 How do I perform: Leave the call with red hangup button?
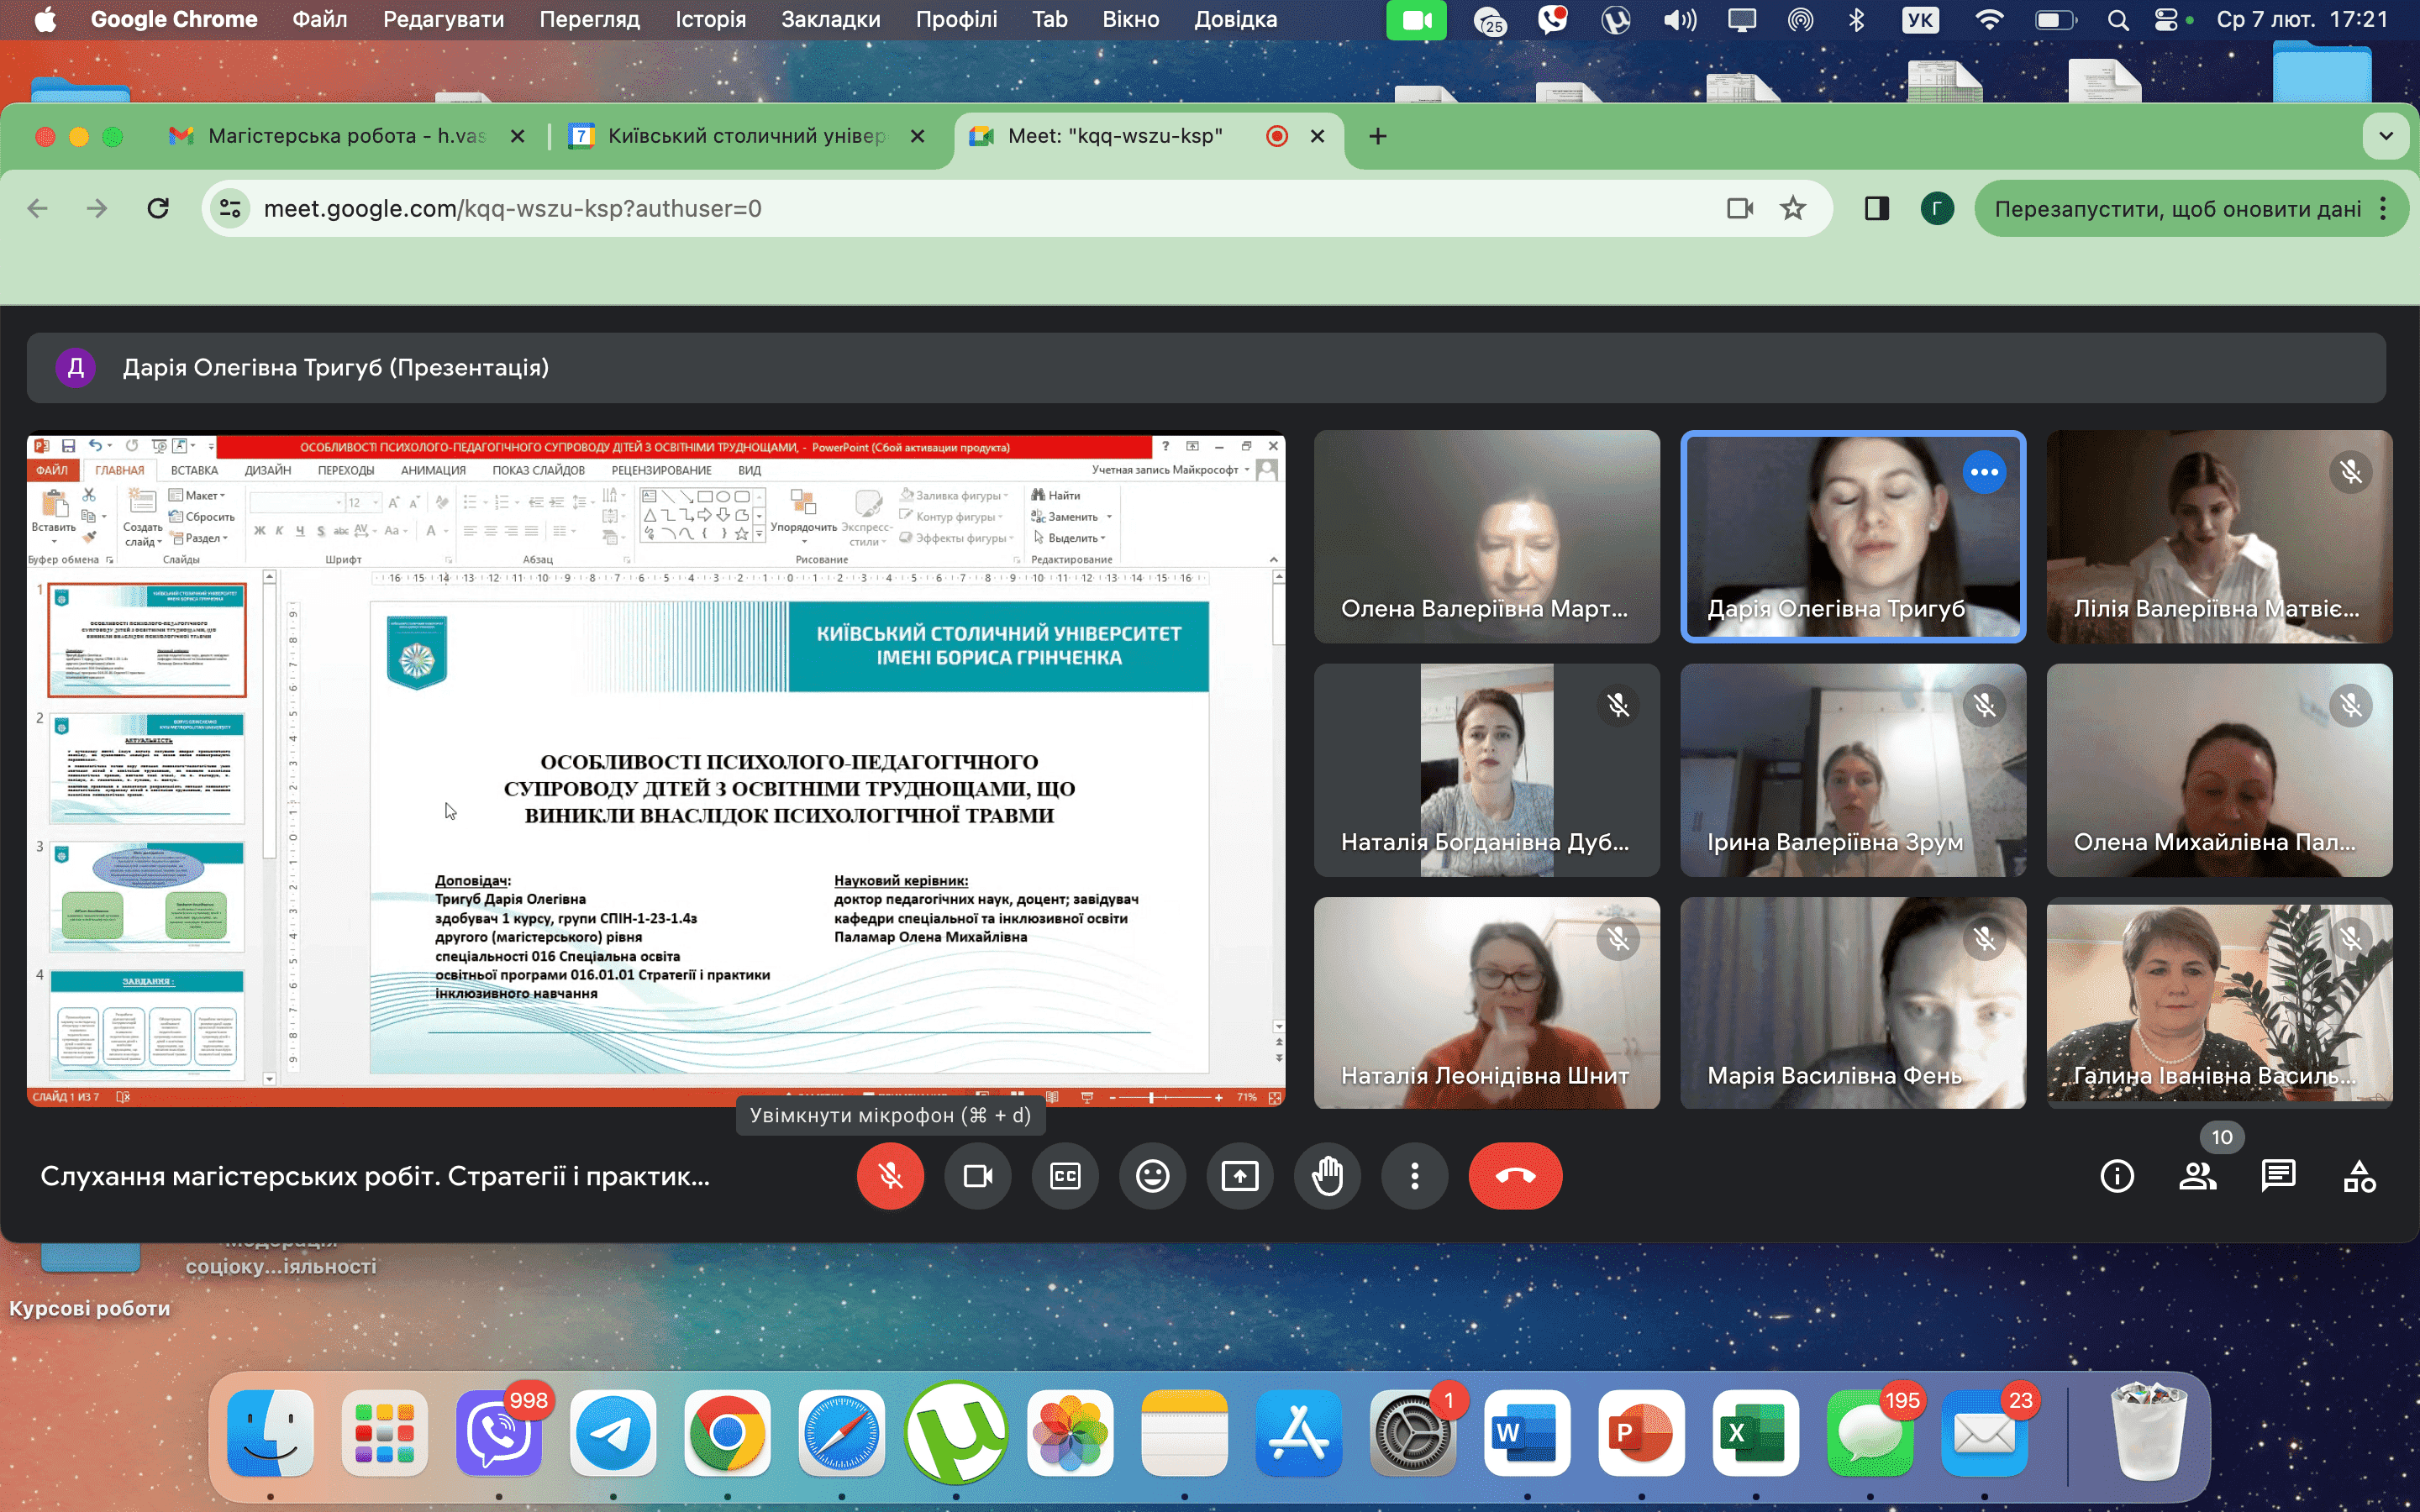(1515, 1176)
